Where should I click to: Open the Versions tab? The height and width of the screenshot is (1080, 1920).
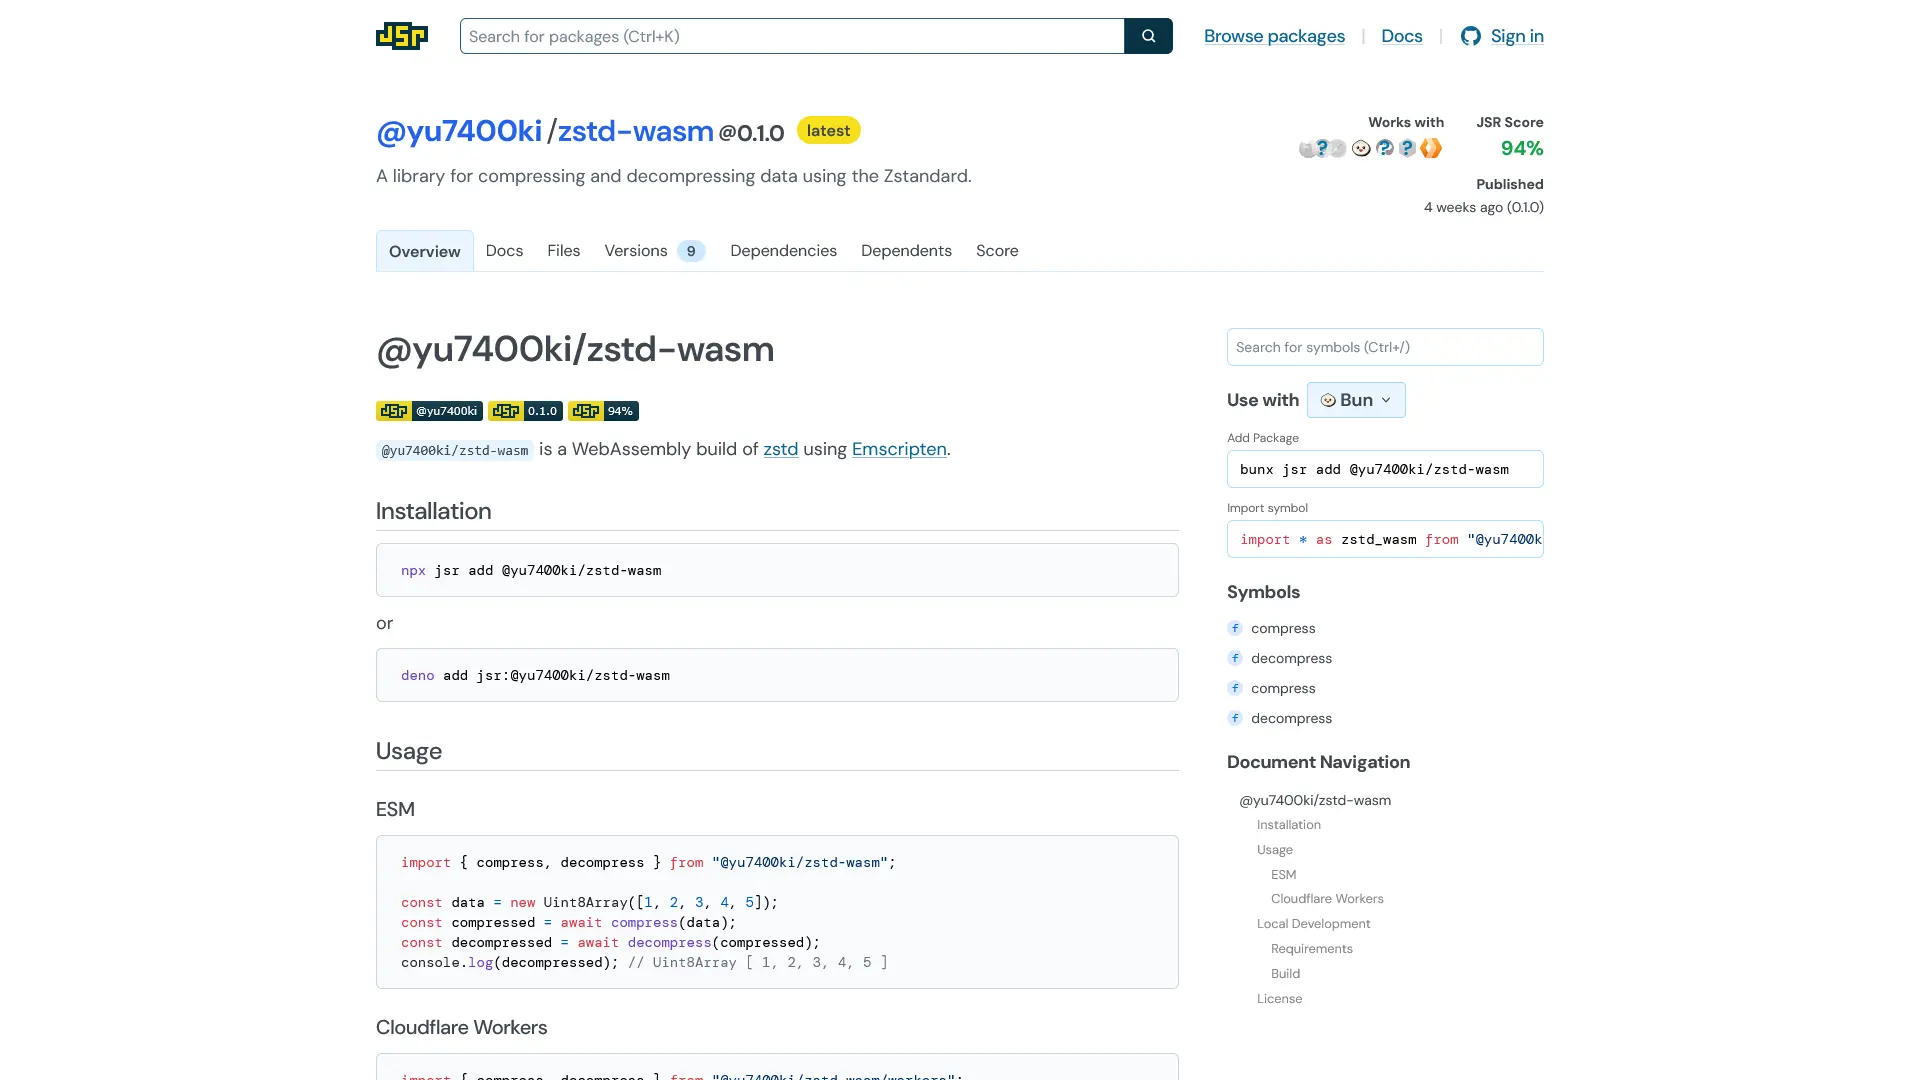pyautogui.click(x=654, y=251)
